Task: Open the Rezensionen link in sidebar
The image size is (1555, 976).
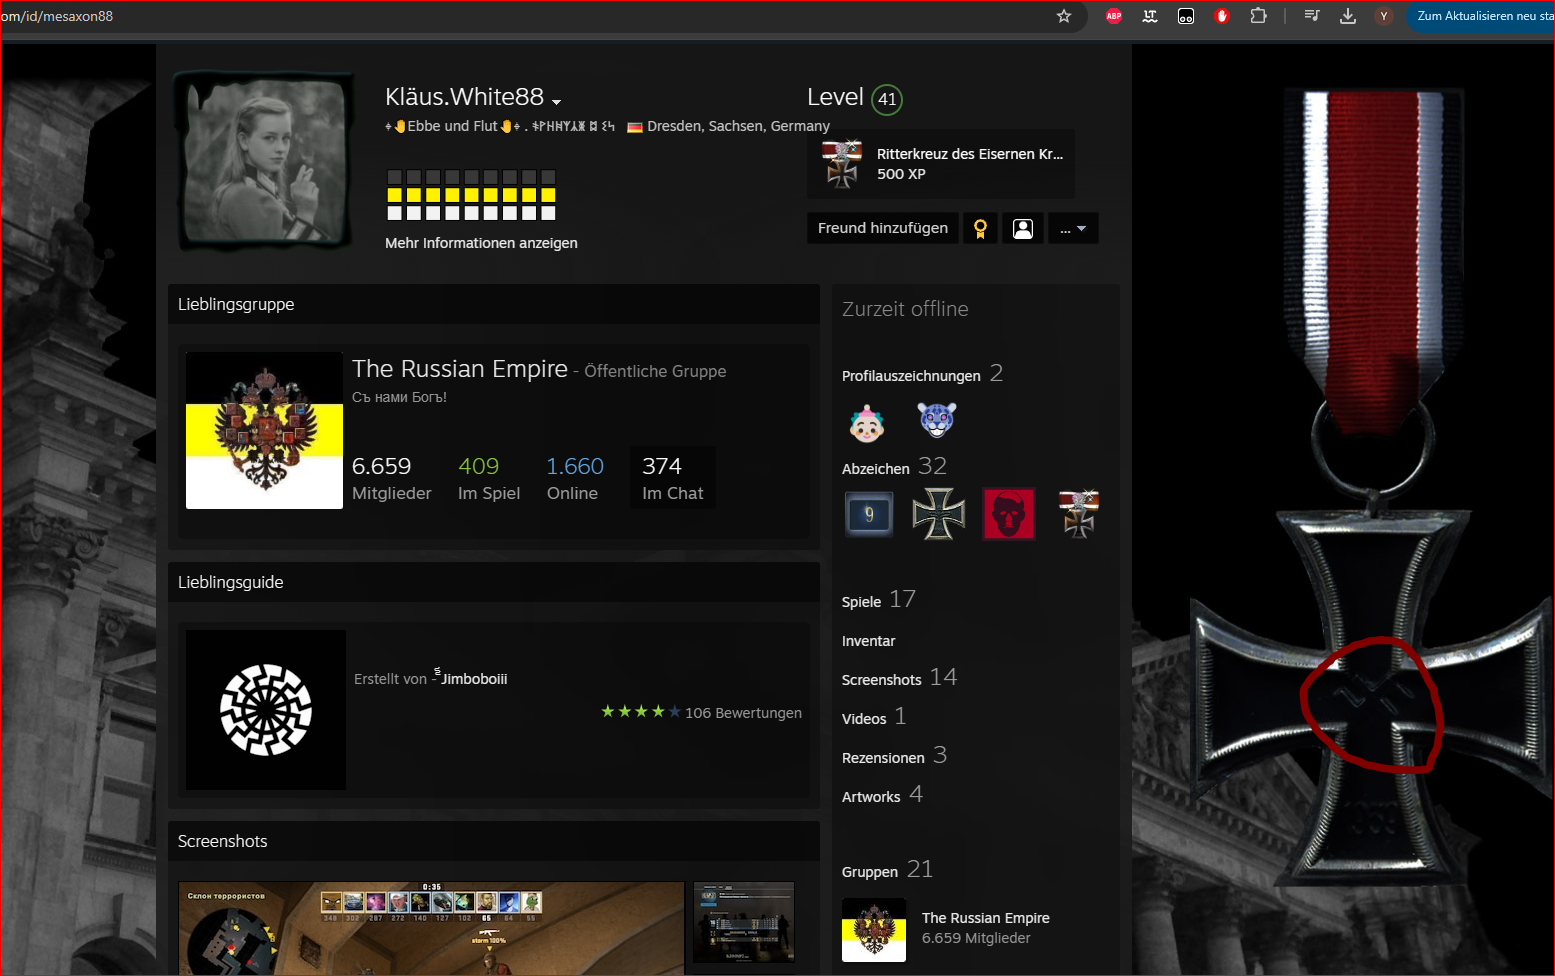Action: [883, 758]
